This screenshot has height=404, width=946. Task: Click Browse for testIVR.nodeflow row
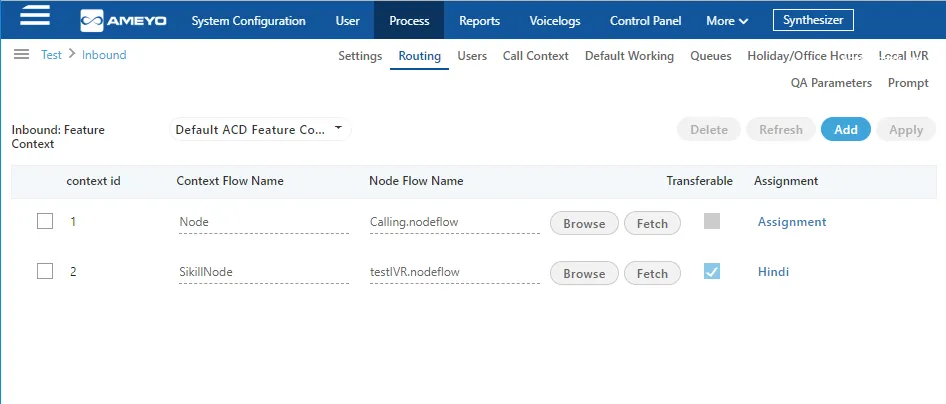pyautogui.click(x=584, y=273)
